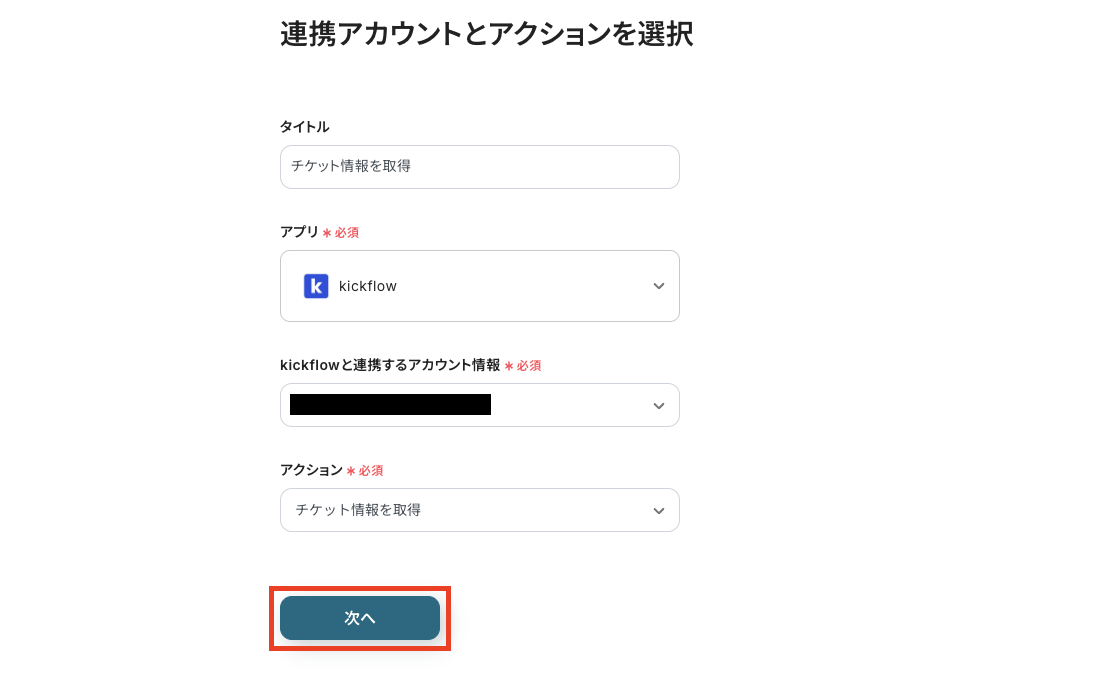This screenshot has width=1098, height=680.
Task: Click the chevron on the アクション dropdown
Action: click(x=659, y=510)
